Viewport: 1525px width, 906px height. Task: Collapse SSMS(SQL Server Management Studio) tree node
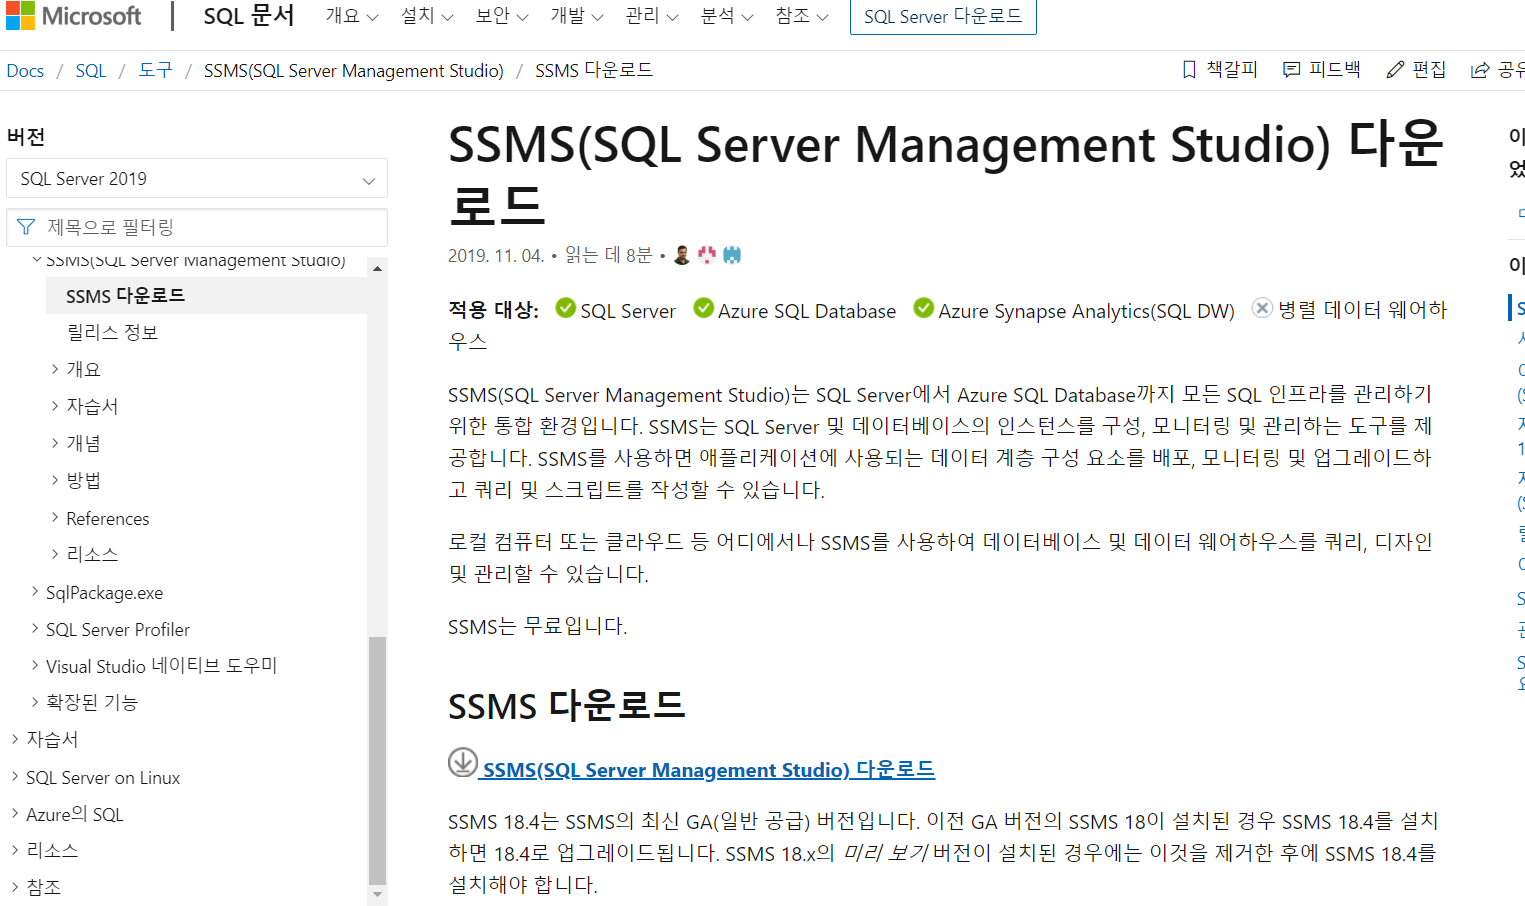click(37, 260)
